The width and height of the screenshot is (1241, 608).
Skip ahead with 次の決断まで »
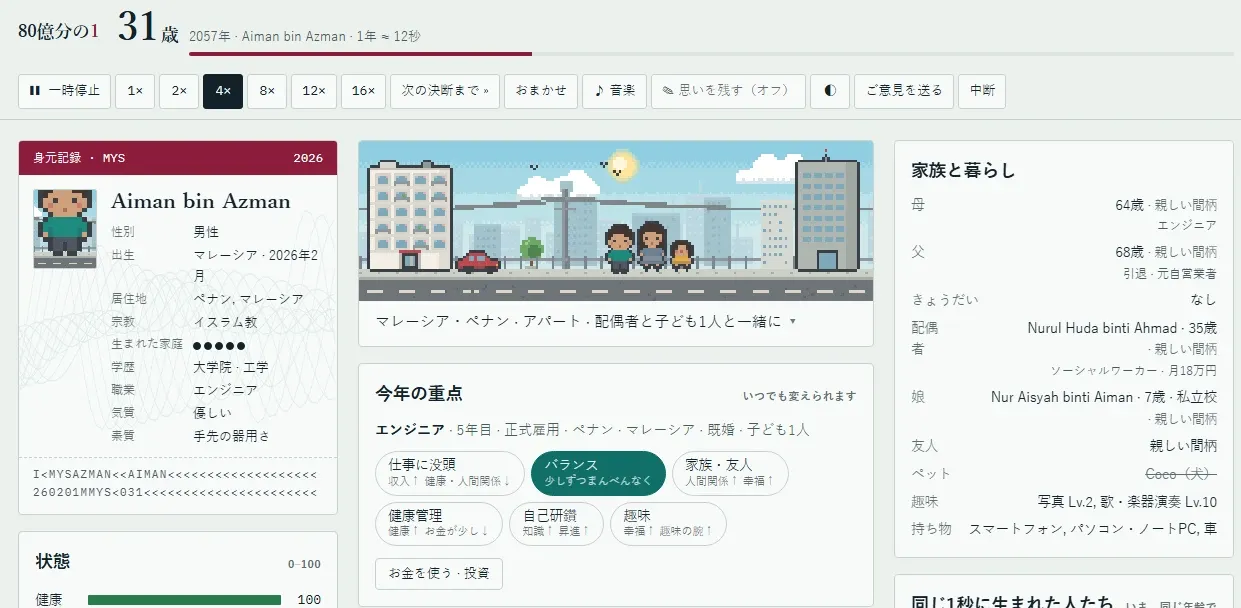click(x=444, y=91)
